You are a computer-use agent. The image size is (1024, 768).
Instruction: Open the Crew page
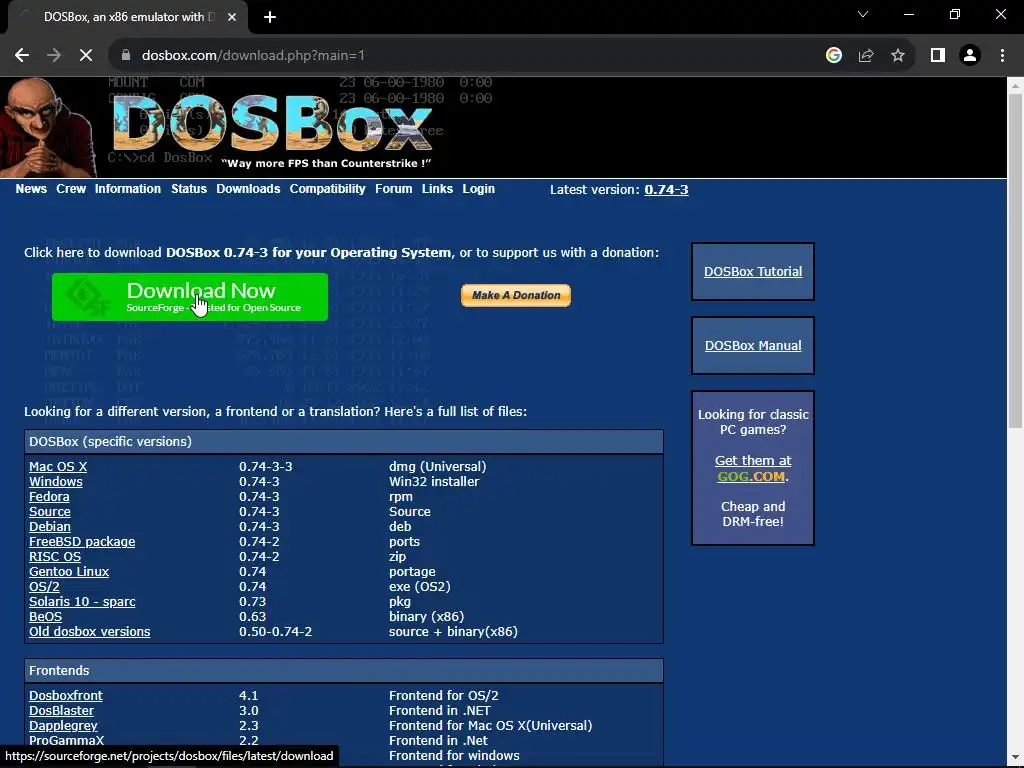(71, 189)
